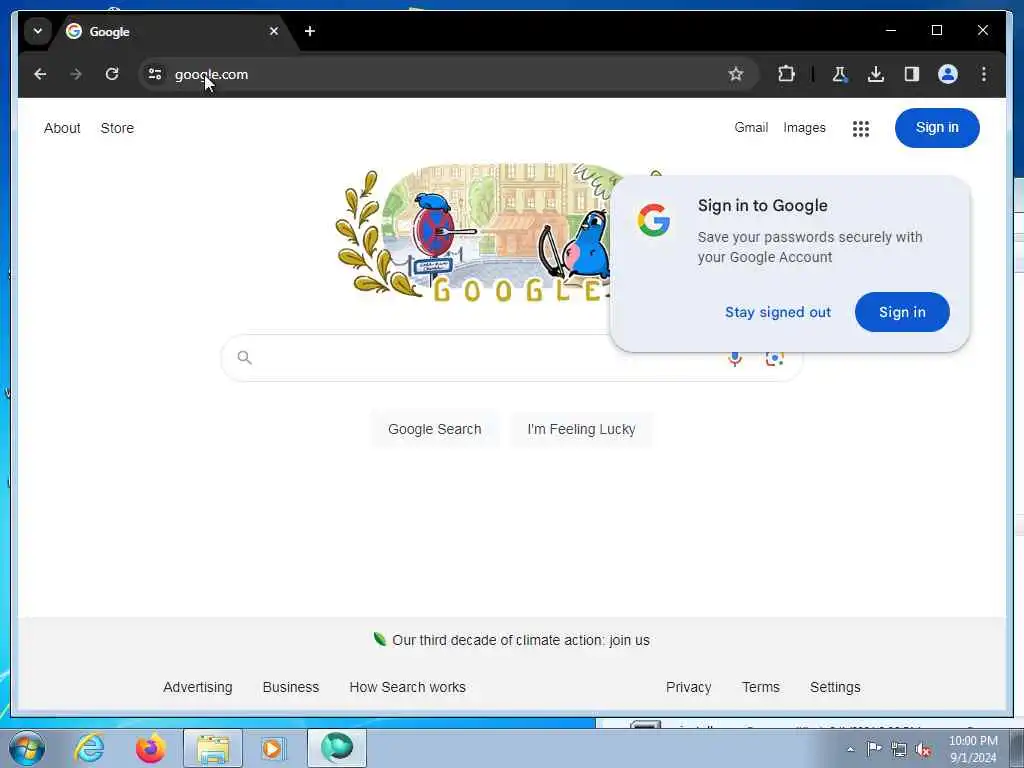Click Sign in inside the popup

tap(902, 312)
